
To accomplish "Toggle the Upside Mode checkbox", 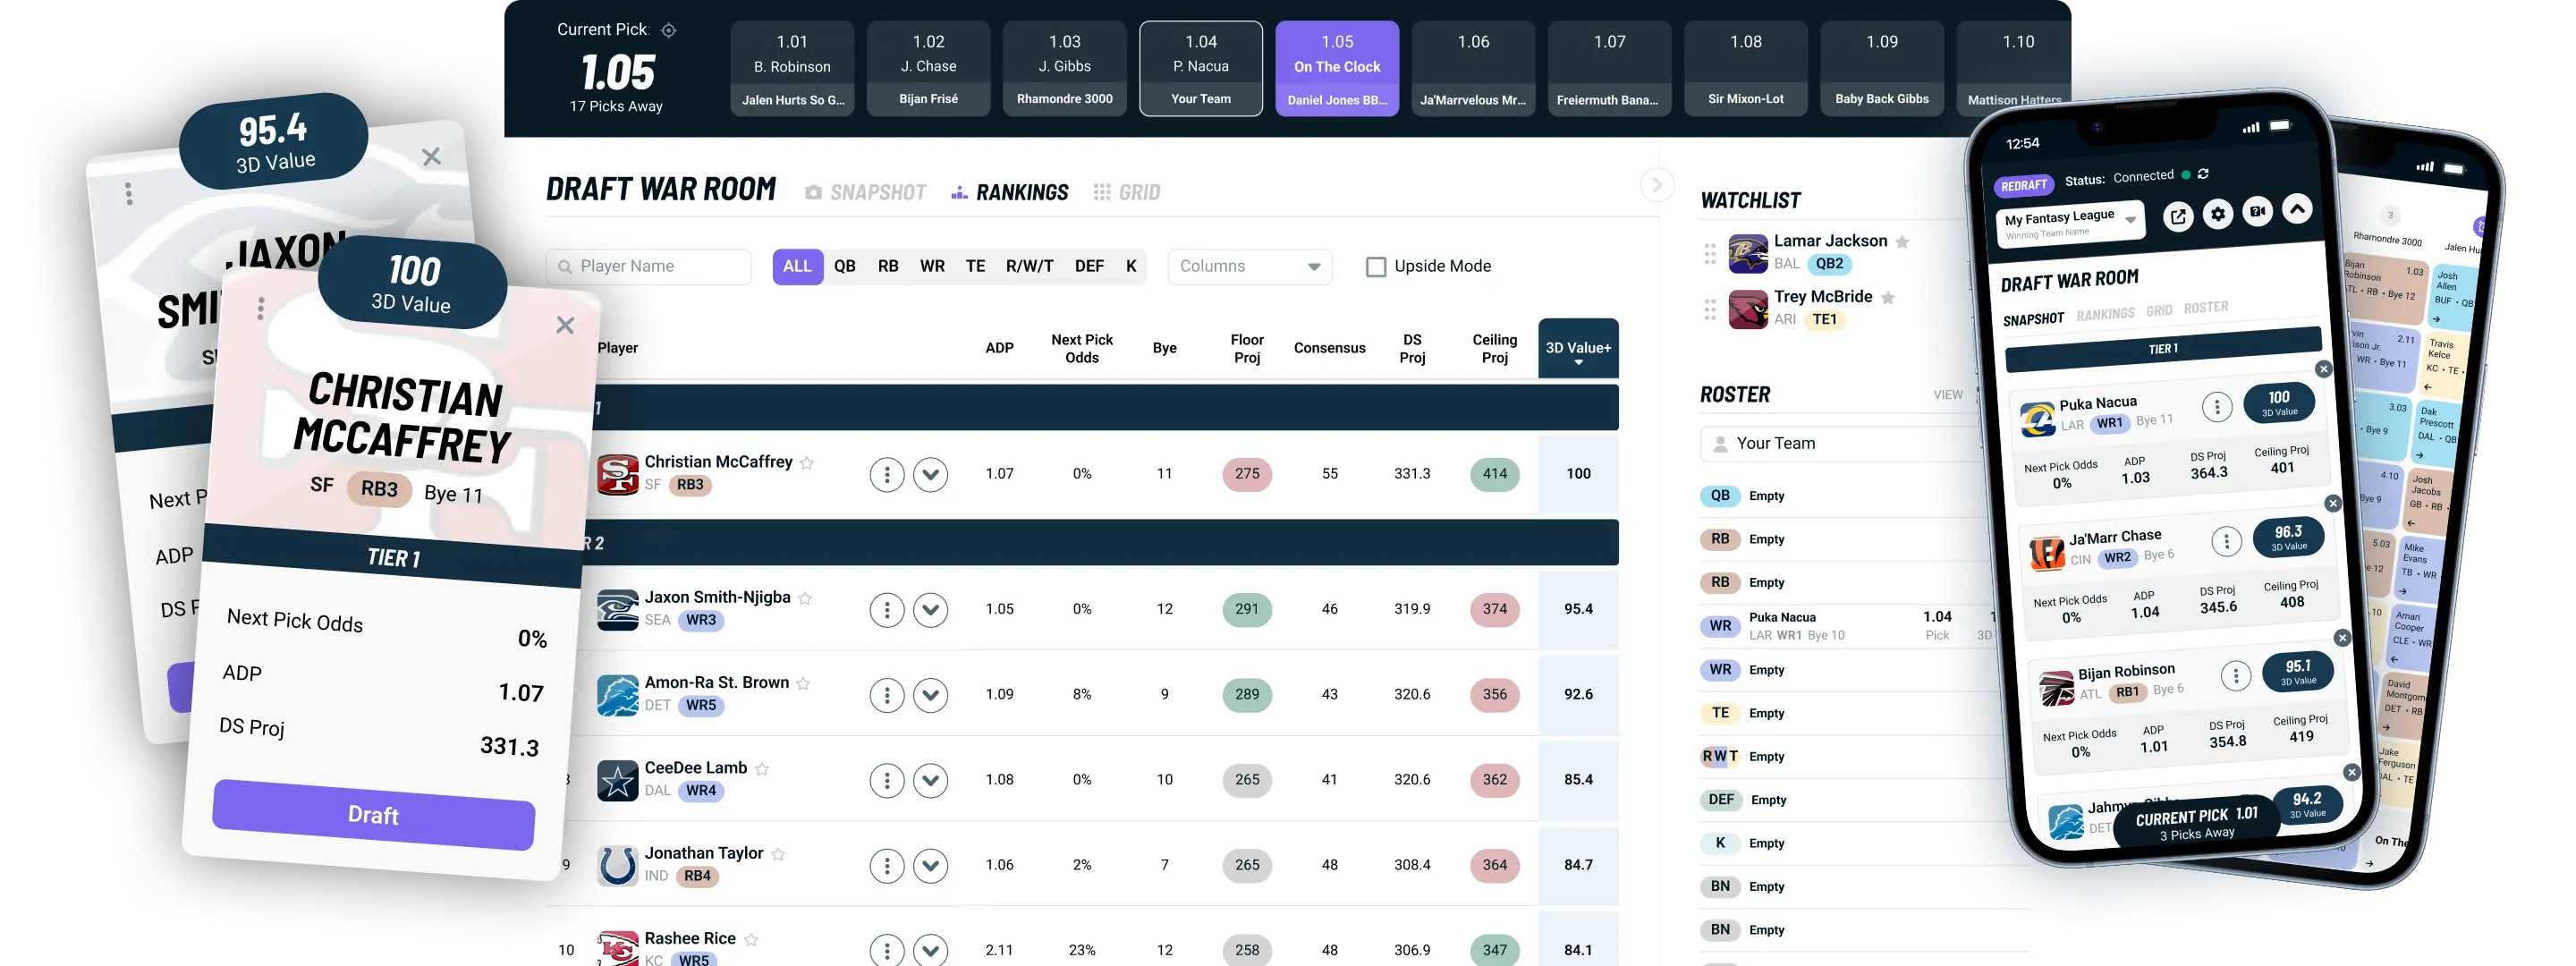I will click(x=1376, y=267).
